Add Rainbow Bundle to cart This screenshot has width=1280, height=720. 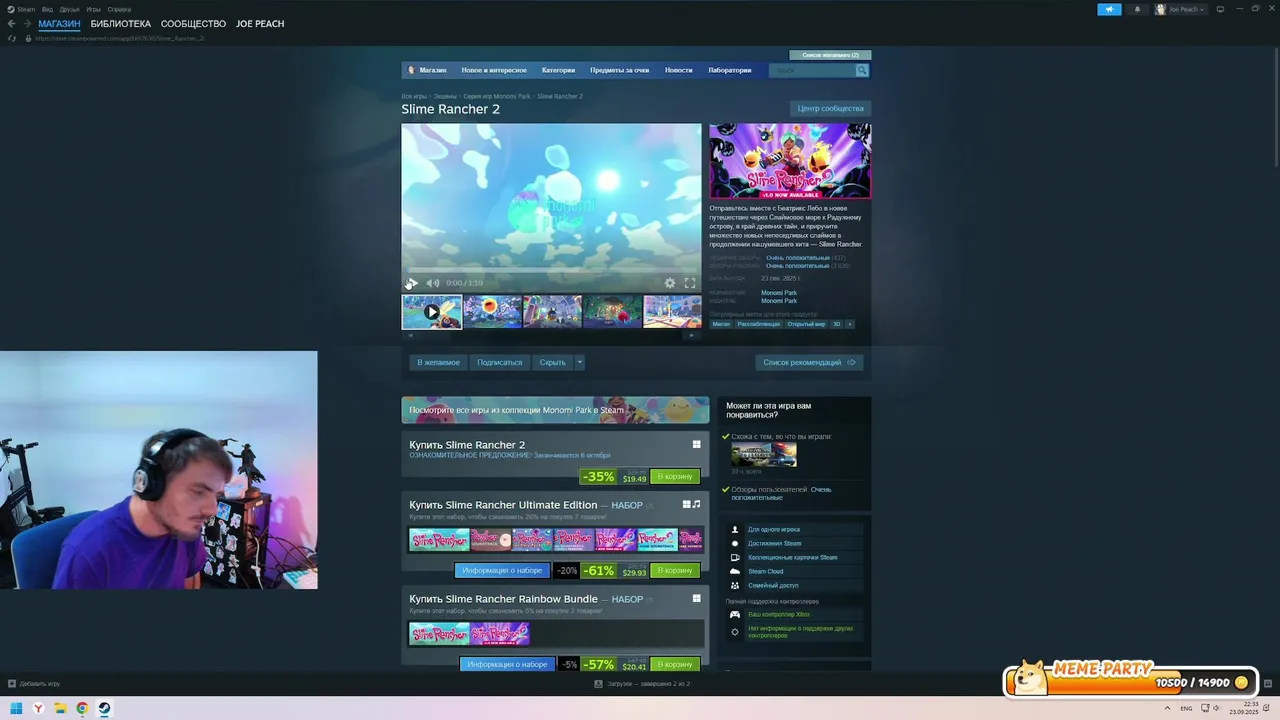pos(674,665)
